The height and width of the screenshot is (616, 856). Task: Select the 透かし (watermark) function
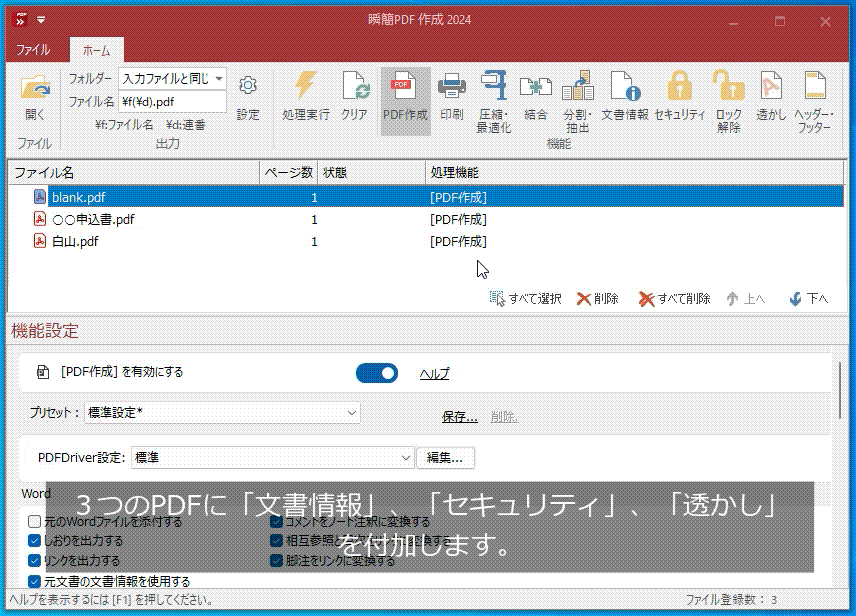[770, 99]
